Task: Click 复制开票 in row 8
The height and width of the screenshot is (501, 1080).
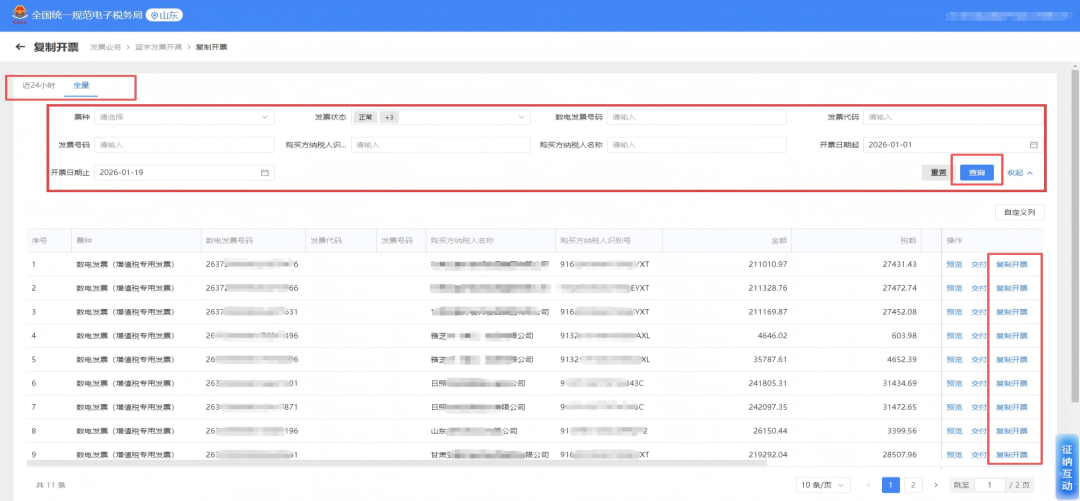Action: [x=1011, y=431]
